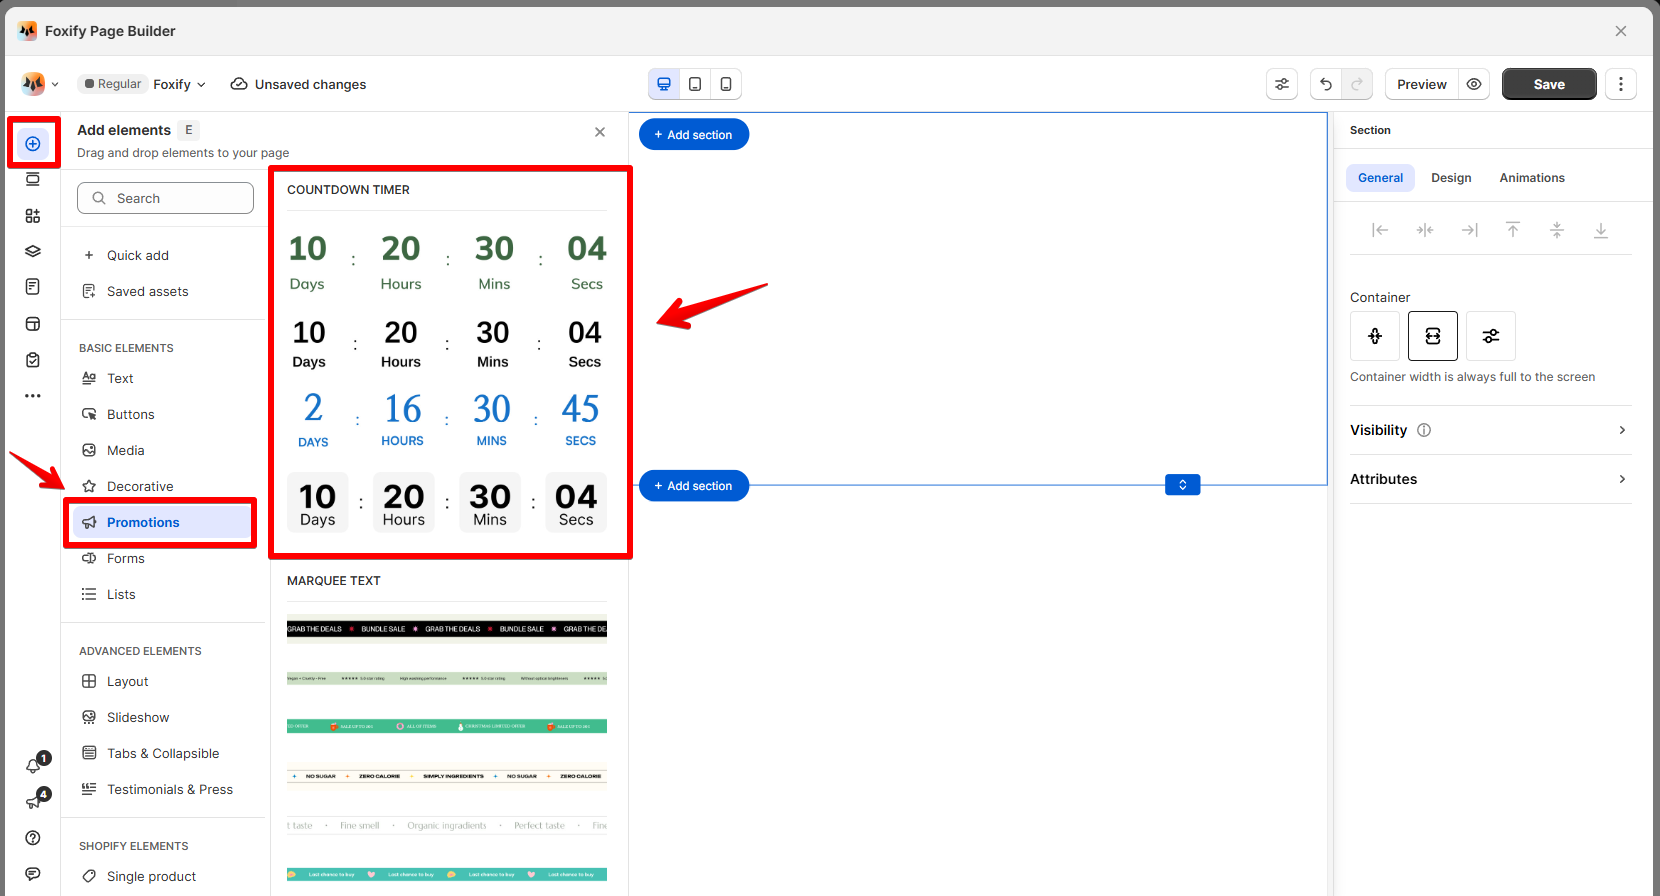Open the Foxify template dropdown
Screen dimensions: 1660x896
pyautogui.click(x=180, y=84)
